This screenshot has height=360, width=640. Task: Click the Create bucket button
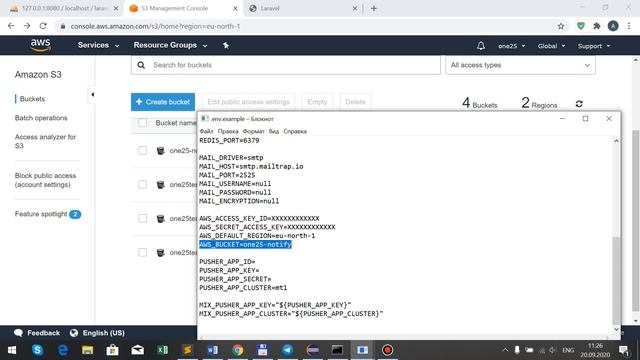[163, 102]
